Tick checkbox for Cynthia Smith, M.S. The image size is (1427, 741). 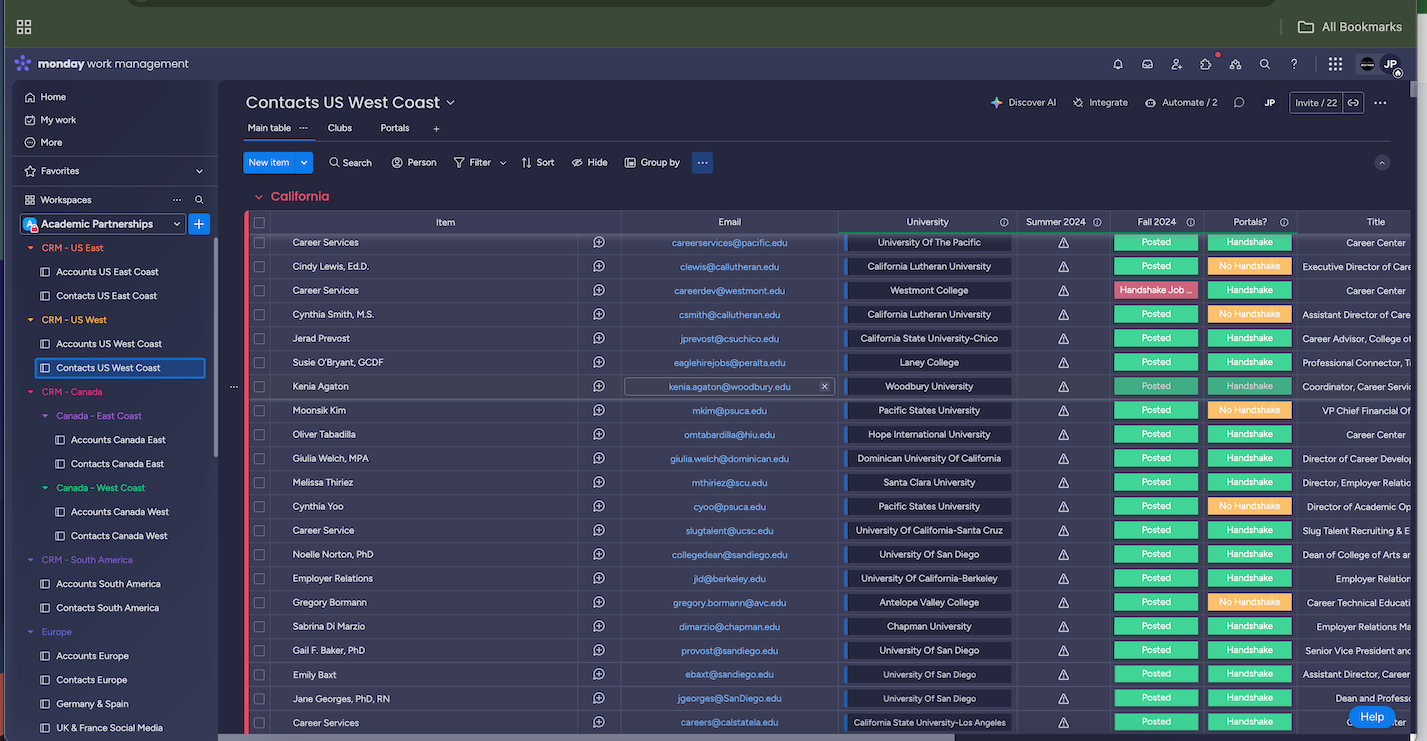(259, 315)
